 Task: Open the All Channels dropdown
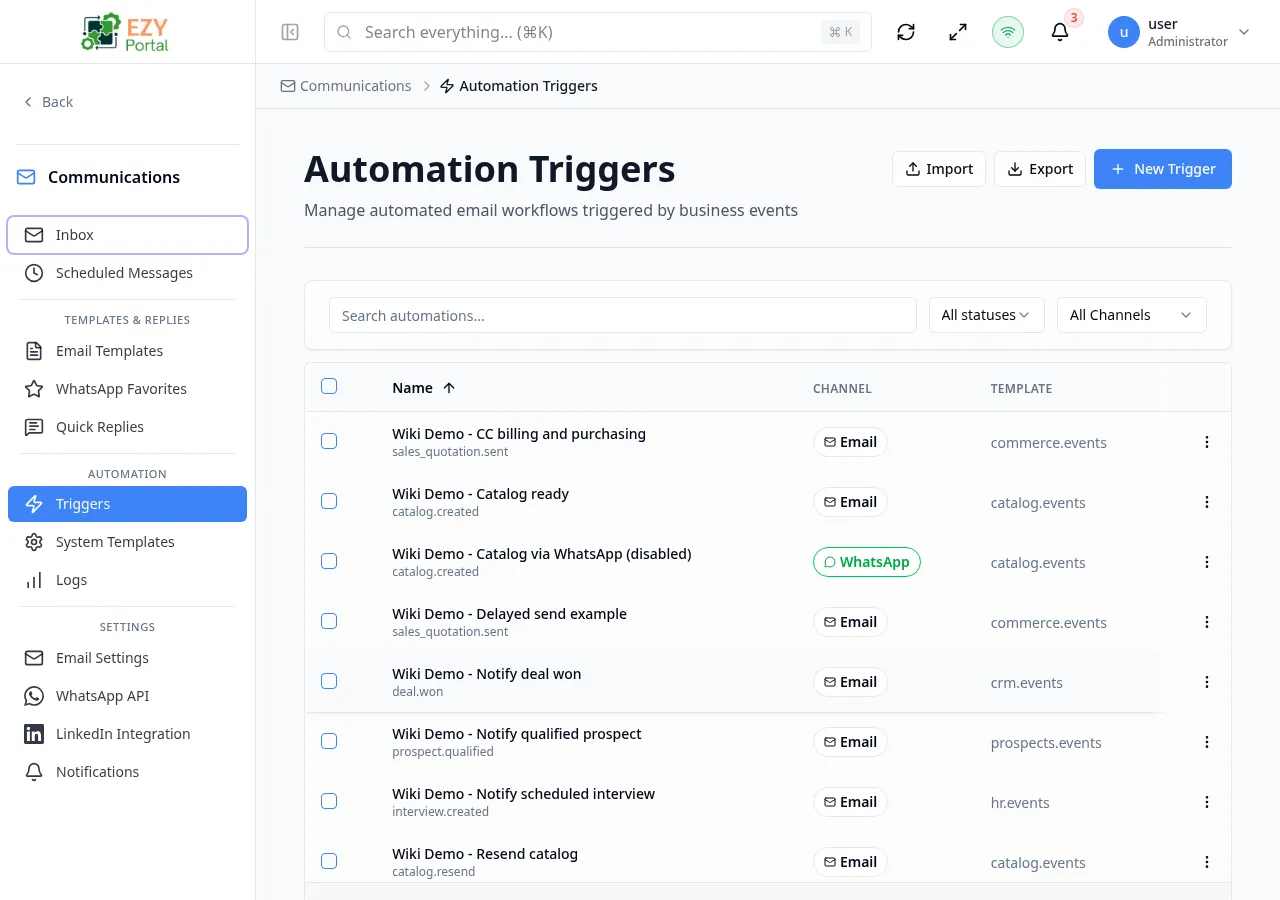click(1132, 315)
